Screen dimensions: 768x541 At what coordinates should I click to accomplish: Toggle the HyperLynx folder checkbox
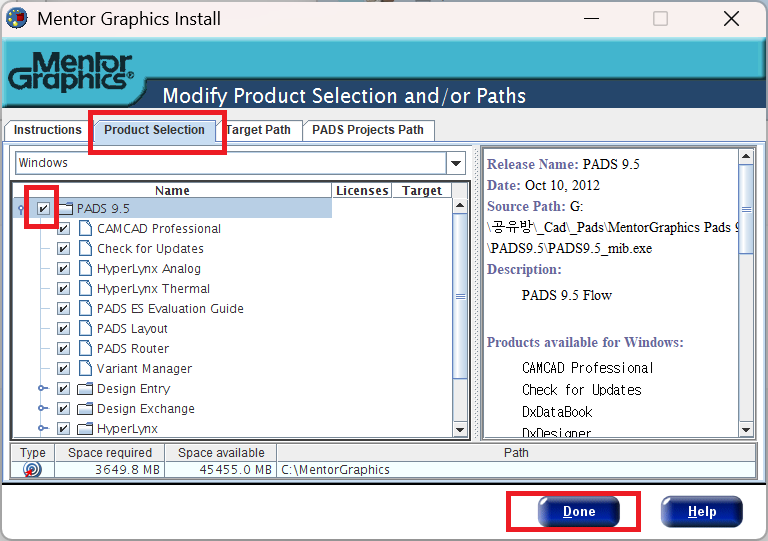(63, 428)
